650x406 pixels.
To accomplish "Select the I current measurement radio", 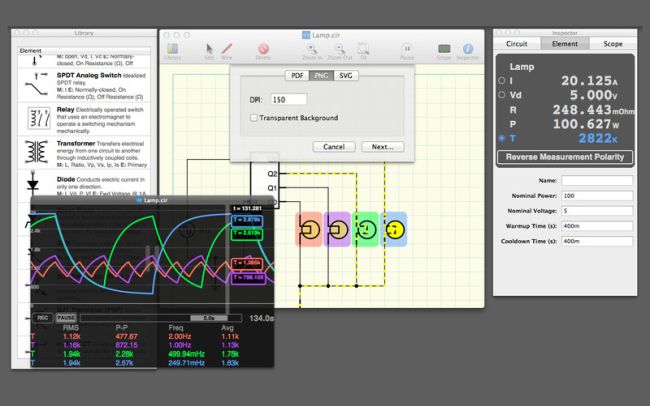I will click(502, 81).
